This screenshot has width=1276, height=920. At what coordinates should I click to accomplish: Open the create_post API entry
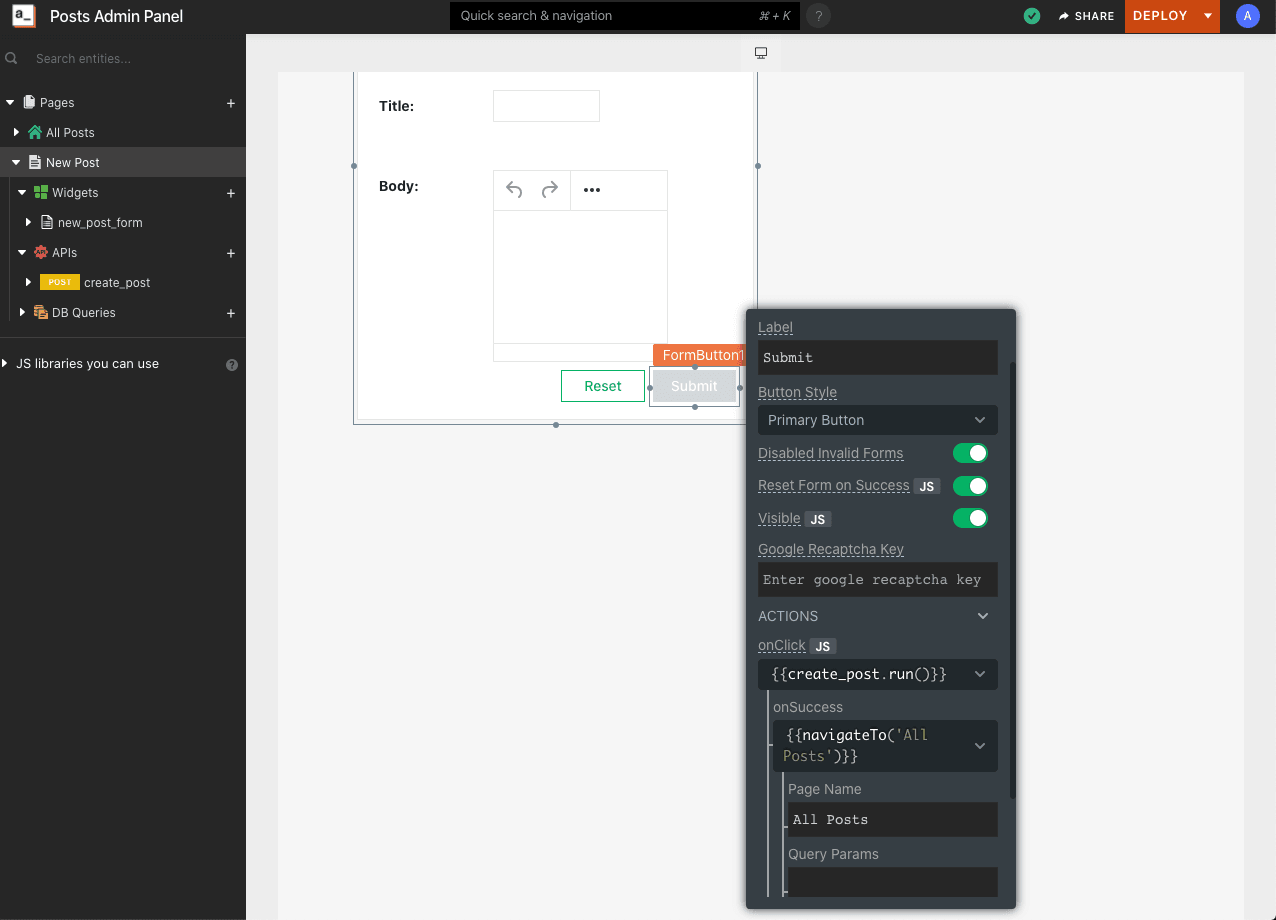point(117,283)
